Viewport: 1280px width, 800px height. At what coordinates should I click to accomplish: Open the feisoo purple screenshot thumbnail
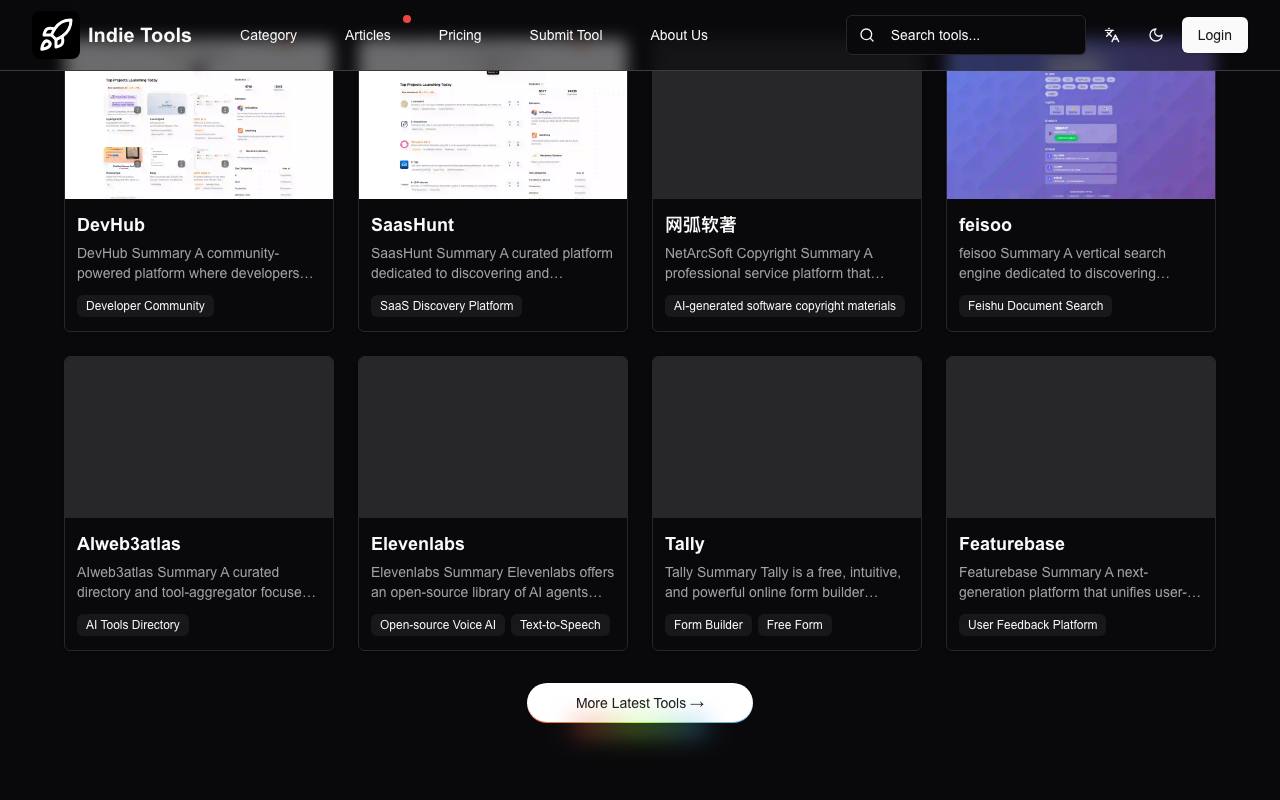(x=1081, y=135)
